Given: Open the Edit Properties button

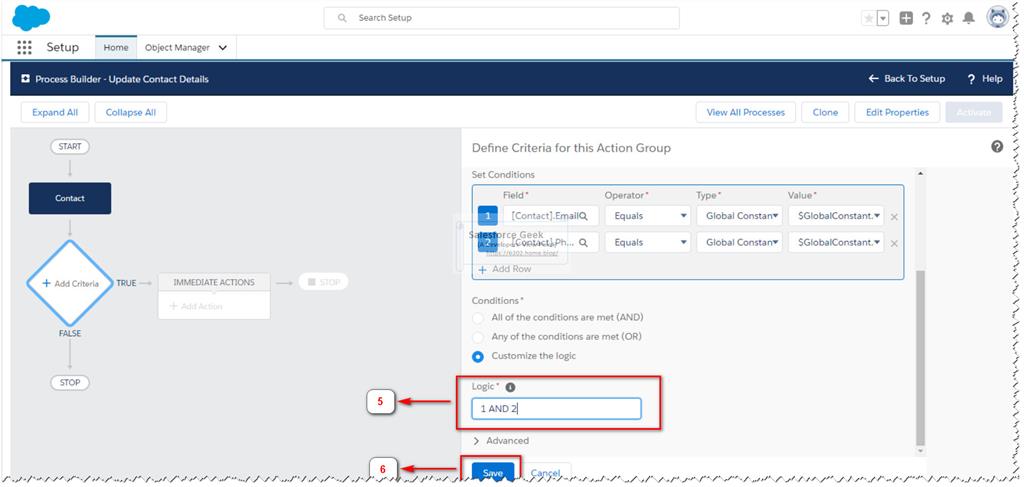Looking at the screenshot, I should (897, 112).
